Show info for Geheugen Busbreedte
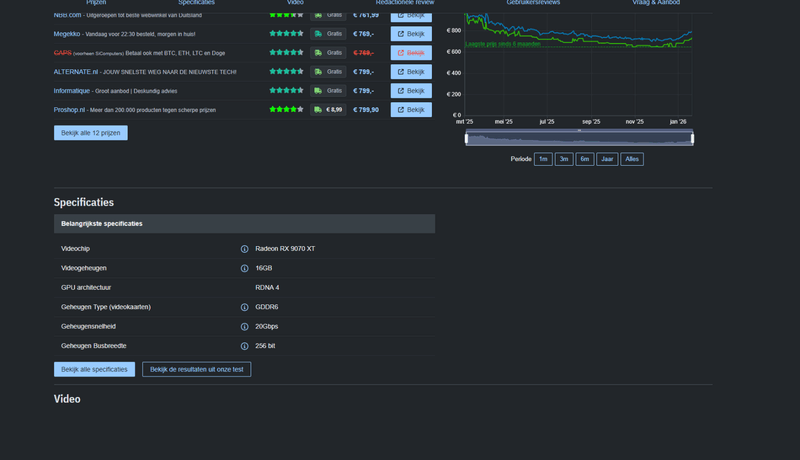Image resolution: width=800 pixels, height=460 pixels. point(244,346)
